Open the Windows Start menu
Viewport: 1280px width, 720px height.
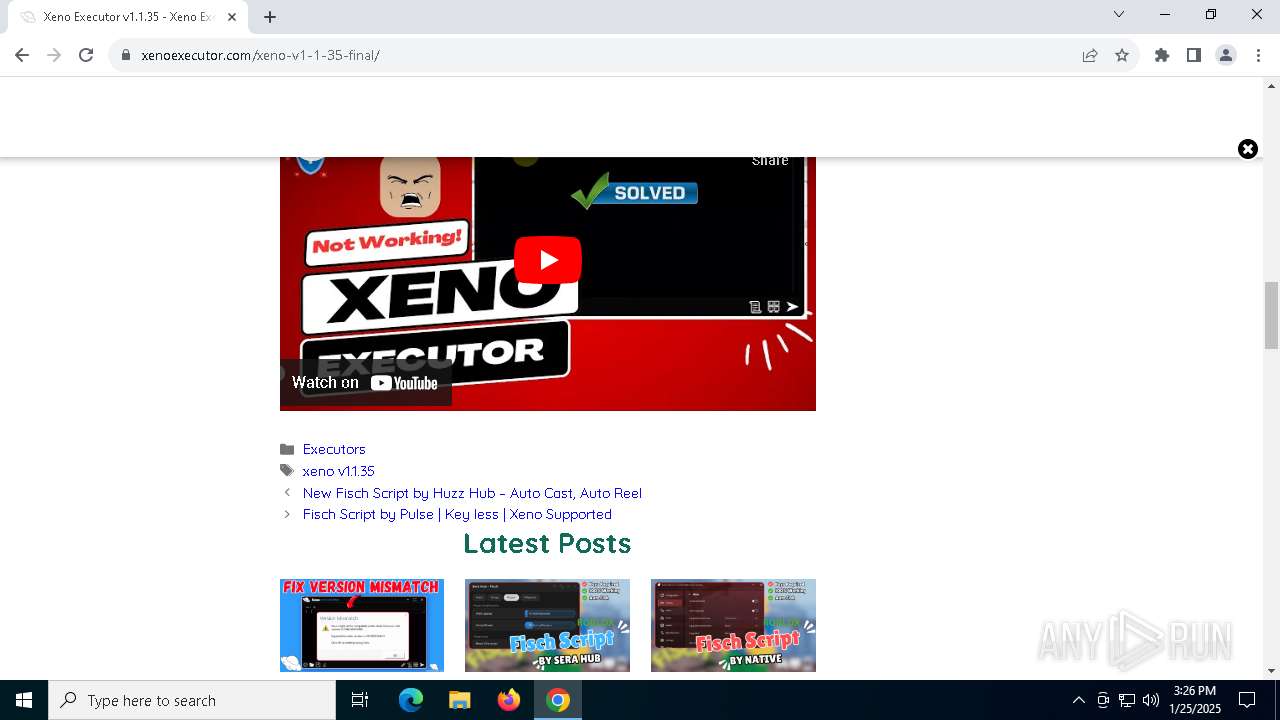tap(24, 700)
